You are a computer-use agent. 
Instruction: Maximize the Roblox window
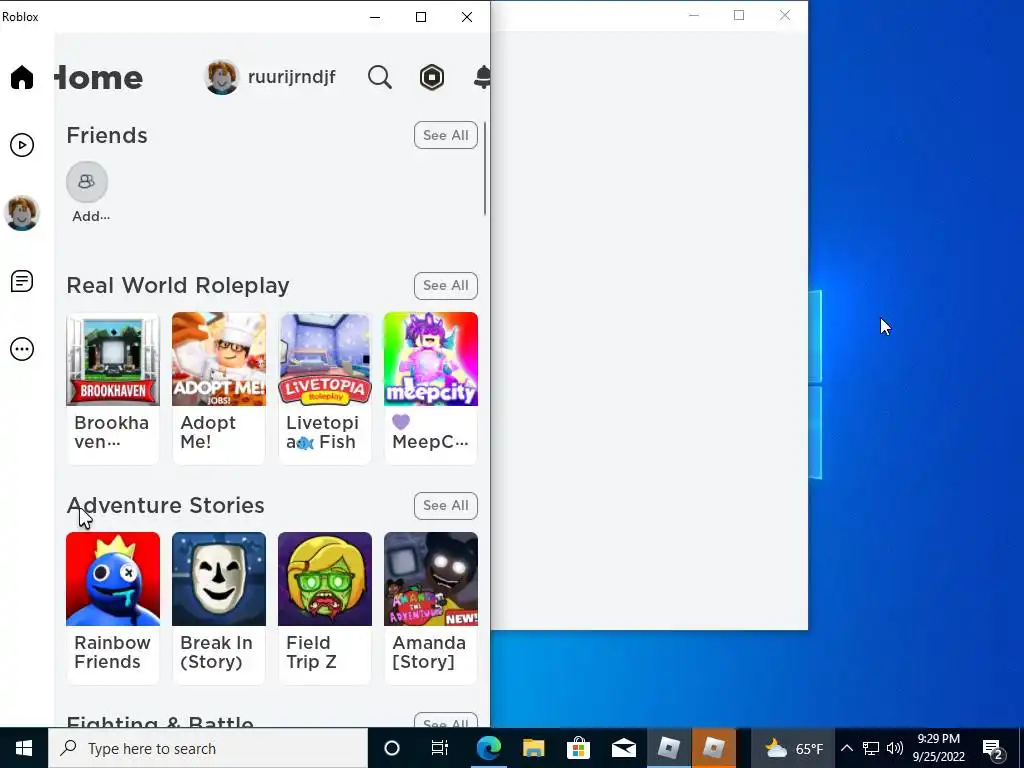point(421,17)
